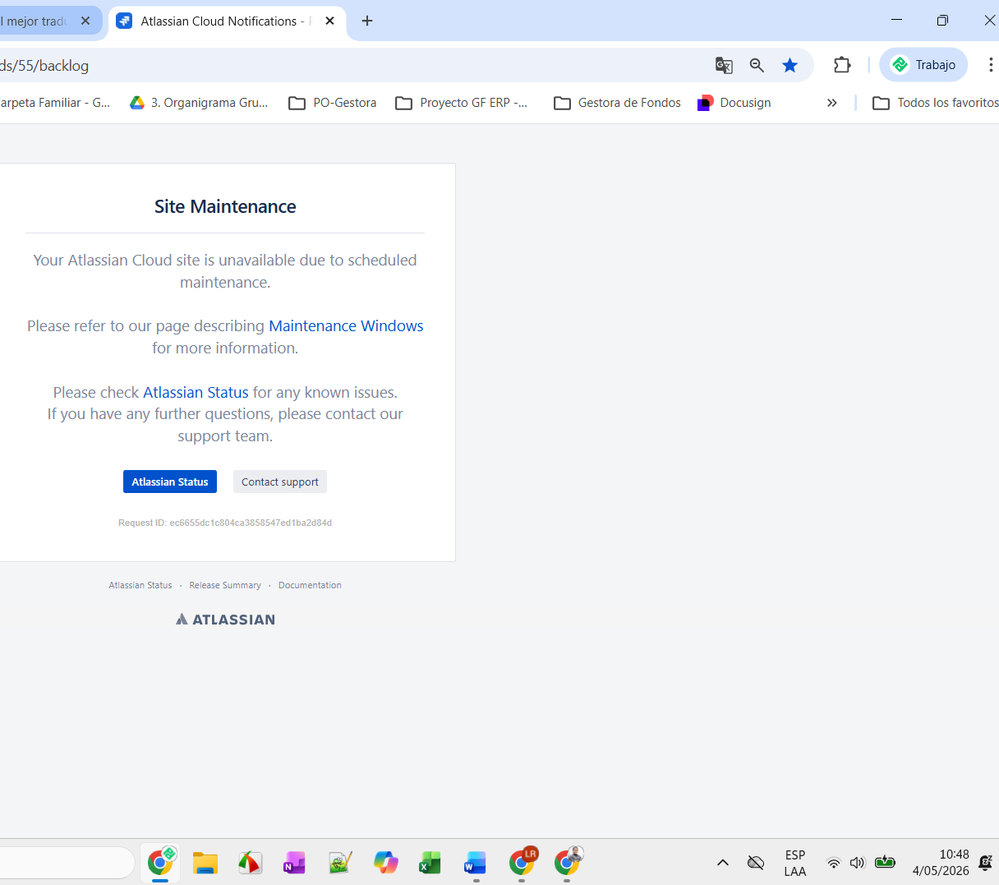Close the 'mejor trad' tab
999x885 pixels.
85,21
